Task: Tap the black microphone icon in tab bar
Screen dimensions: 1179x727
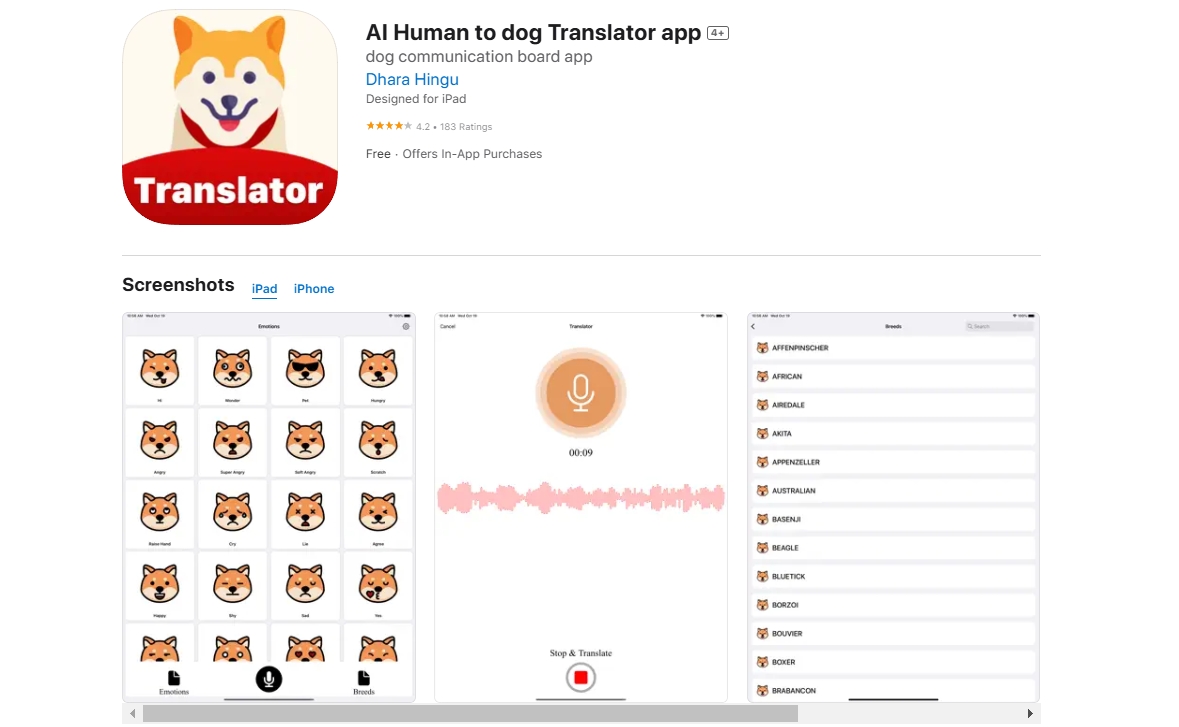Action: (268, 679)
